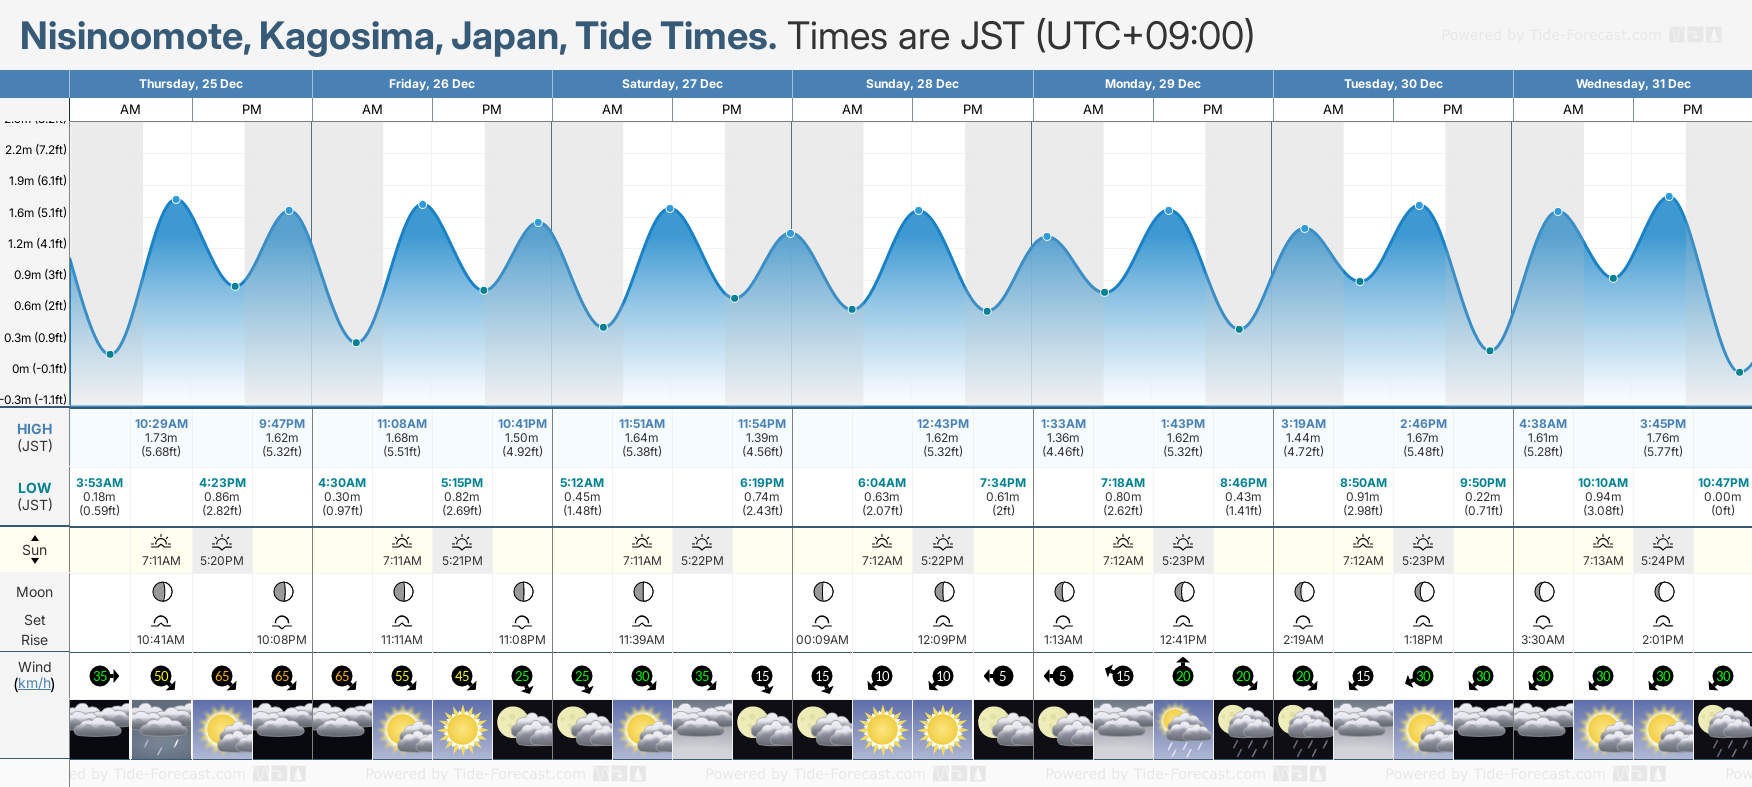Click the Saturday, 27 Dec column header
Viewport: 1752px width, 787px height.
(672, 84)
